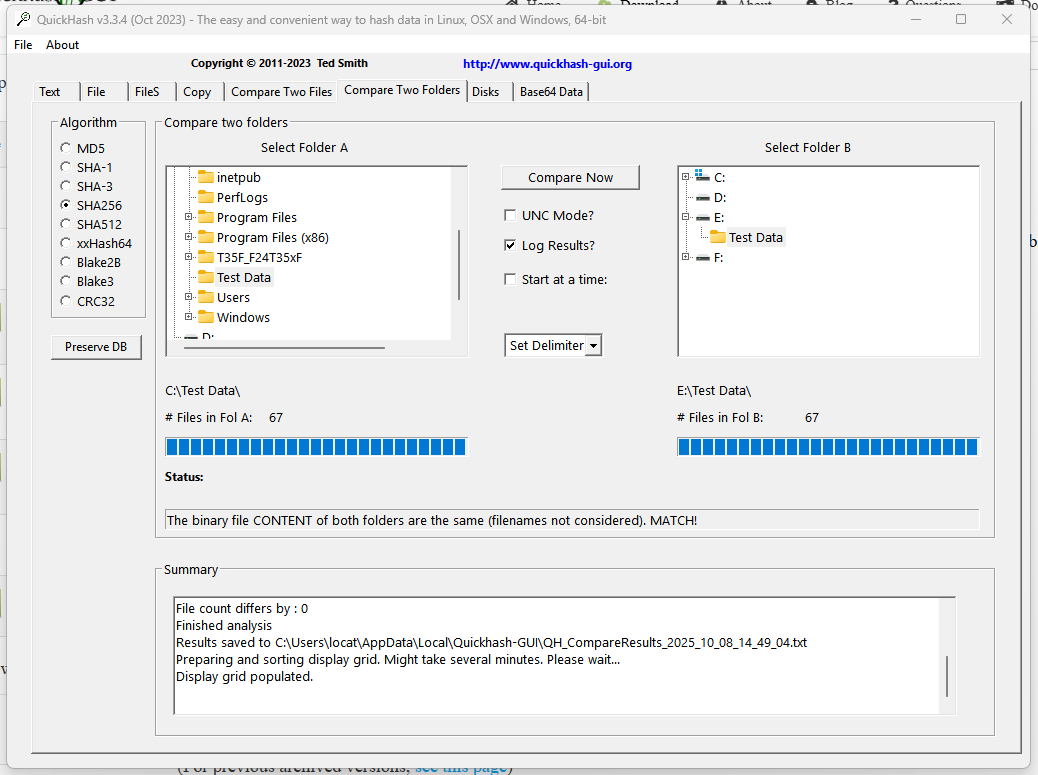
Task: Click the Test Data folder icon under E:
Action: [x=718, y=238]
